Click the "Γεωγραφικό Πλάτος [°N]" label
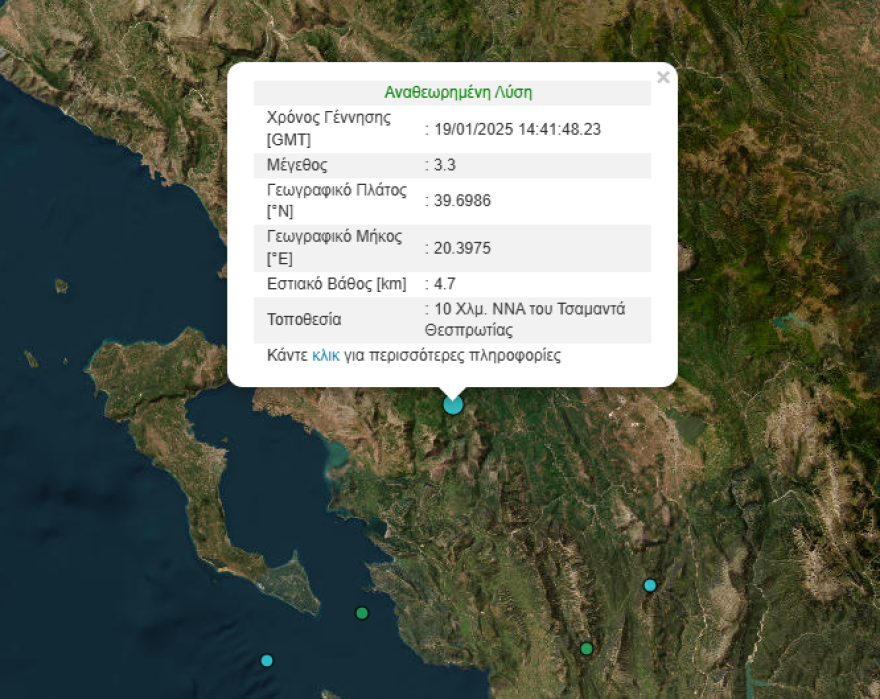 click(337, 201)
